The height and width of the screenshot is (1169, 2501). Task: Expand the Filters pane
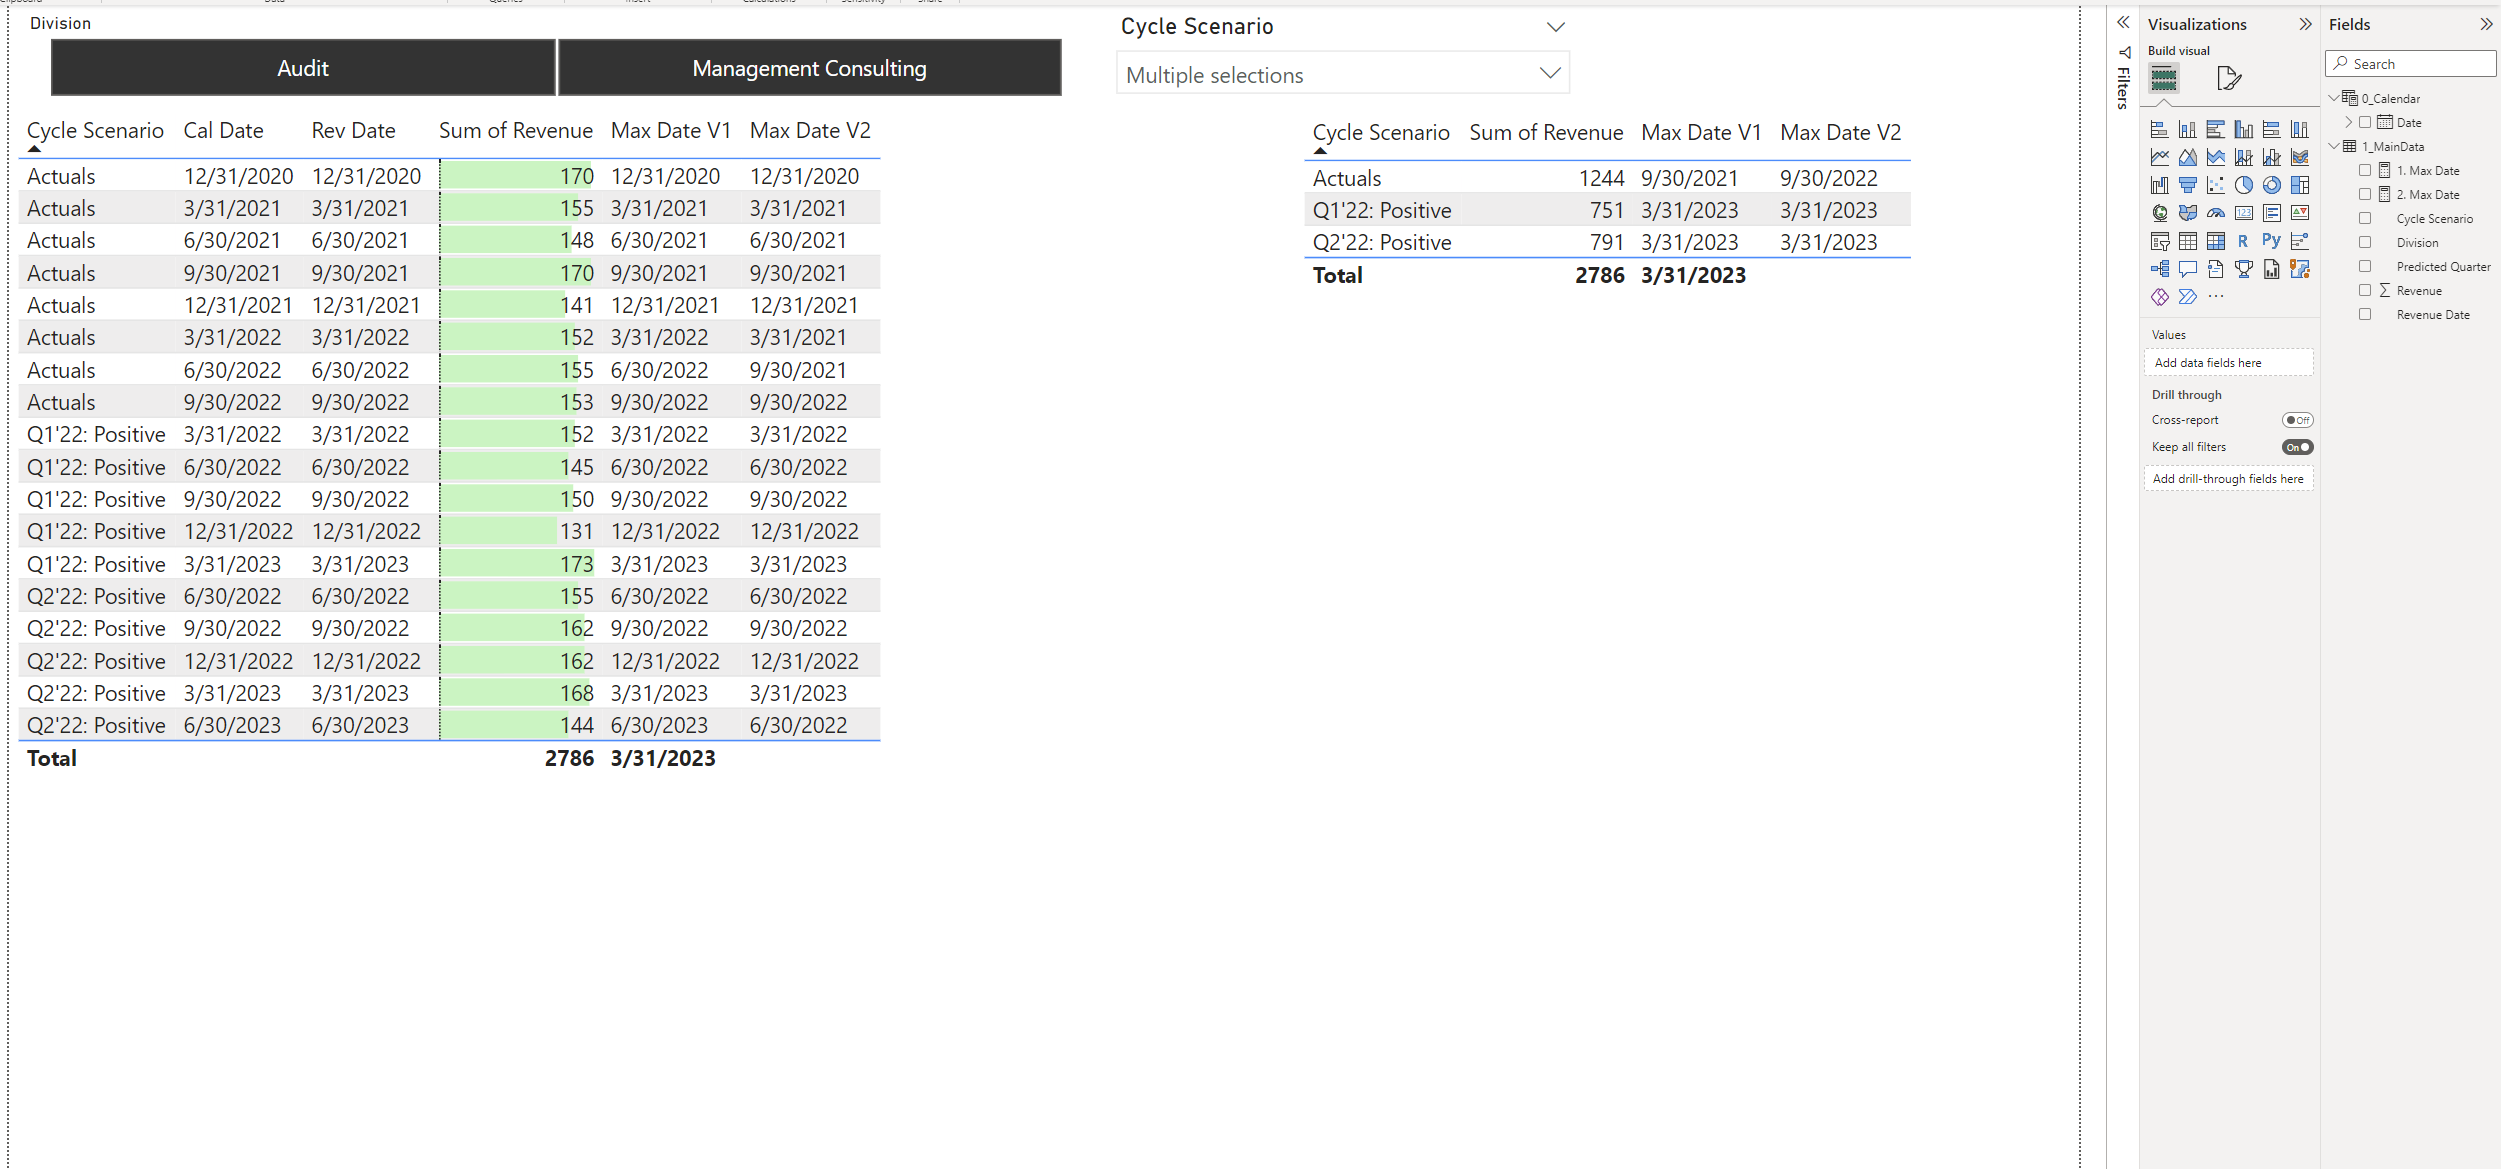point(2123,22)
